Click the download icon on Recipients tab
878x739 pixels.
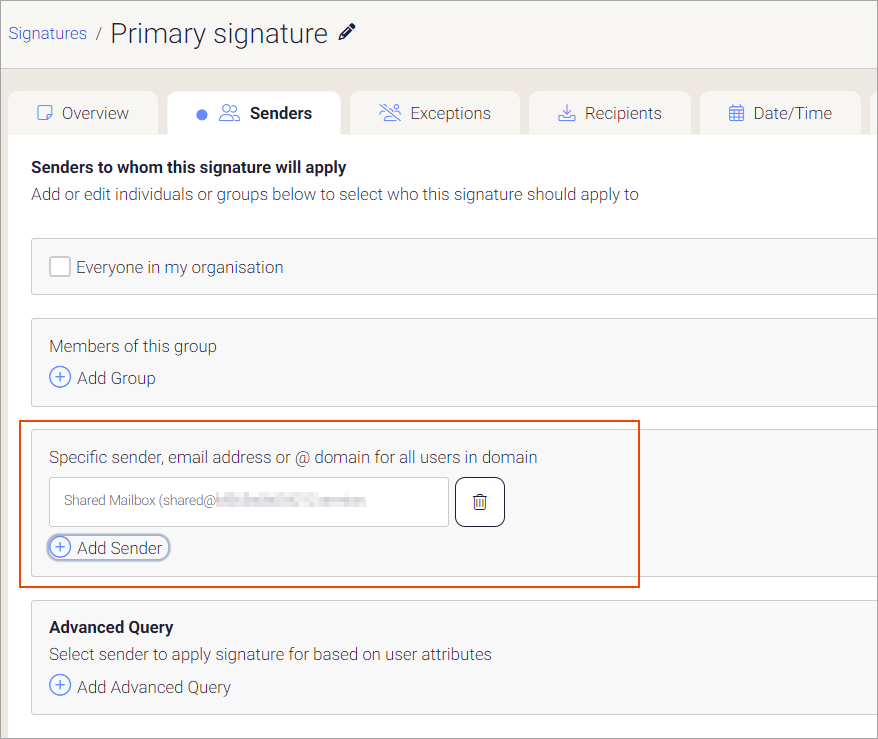566,113
